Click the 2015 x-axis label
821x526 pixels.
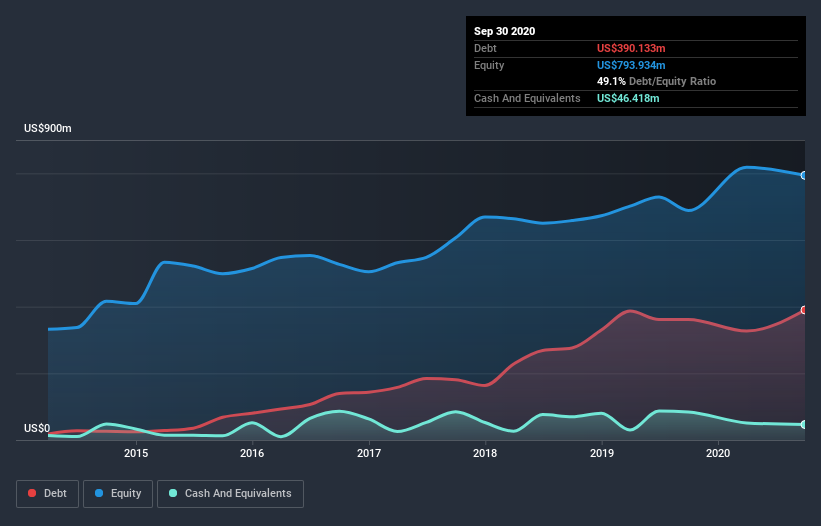[136, 453]
